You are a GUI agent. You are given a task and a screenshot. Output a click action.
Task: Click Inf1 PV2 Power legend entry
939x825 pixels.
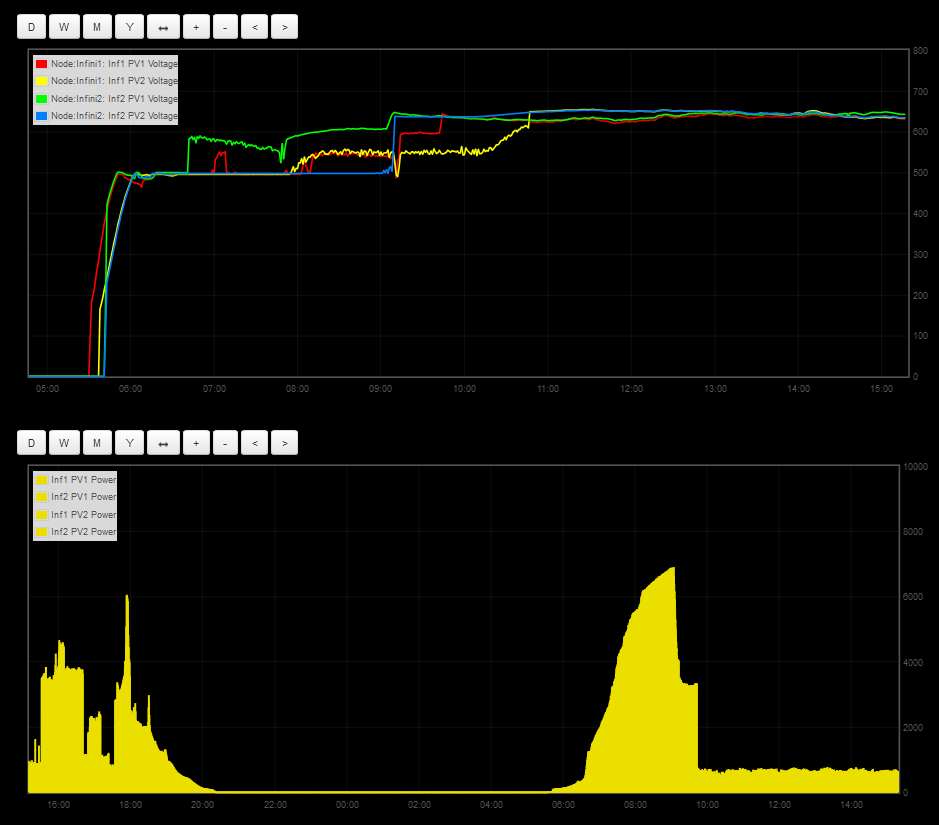pyautogui.click(x=83, y=515)
